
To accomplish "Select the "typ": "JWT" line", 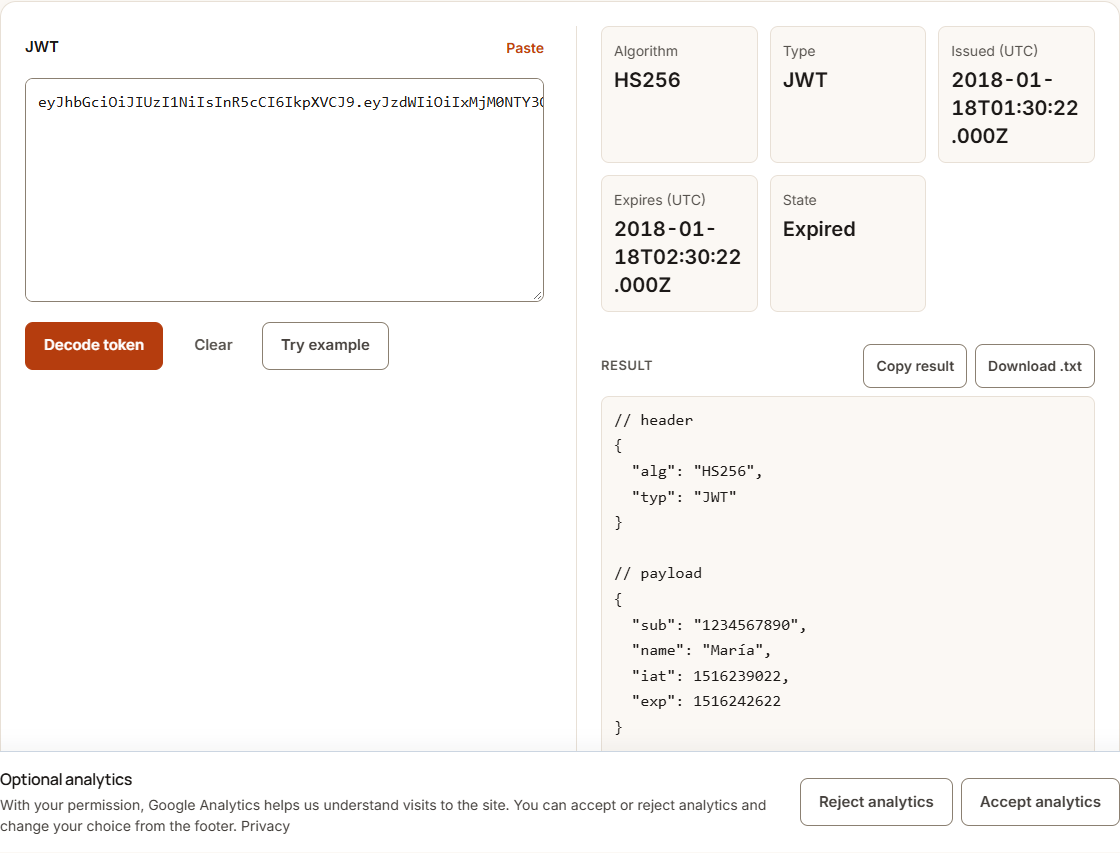I will click(x=684, y=497).
